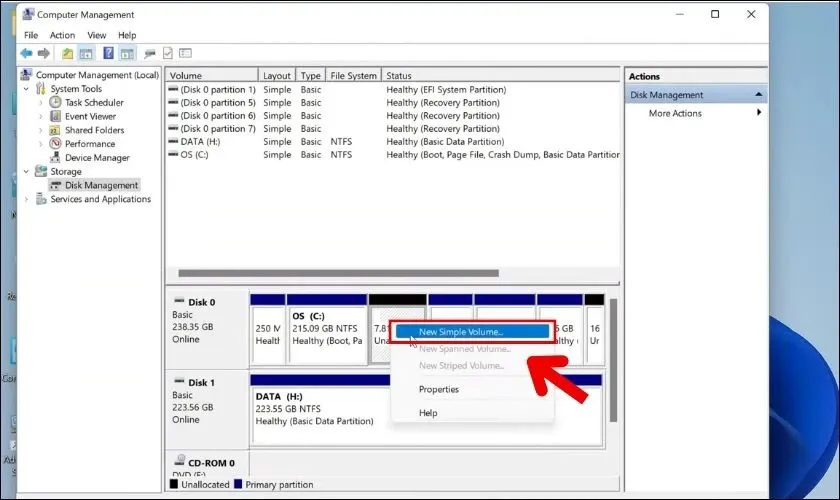
Task: Open Task Scheduler in the tree
Action: (x=96, y=102)
